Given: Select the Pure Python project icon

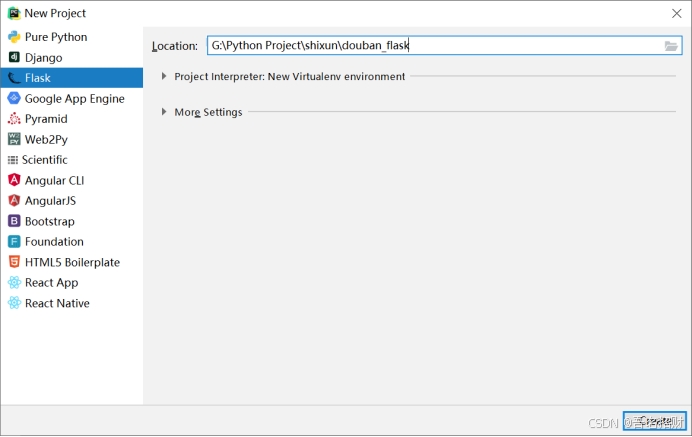Looking at the screenshot, I should (x=14, y=37).
